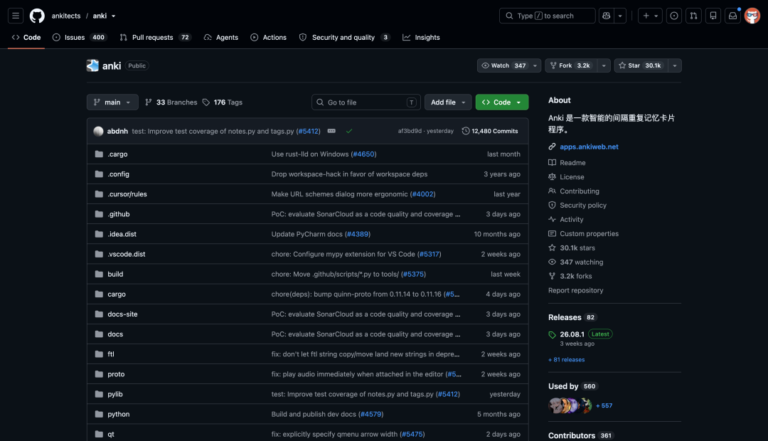Expand the Fork options dropdown arrow
768x441 pixels.
coord(603,66)
